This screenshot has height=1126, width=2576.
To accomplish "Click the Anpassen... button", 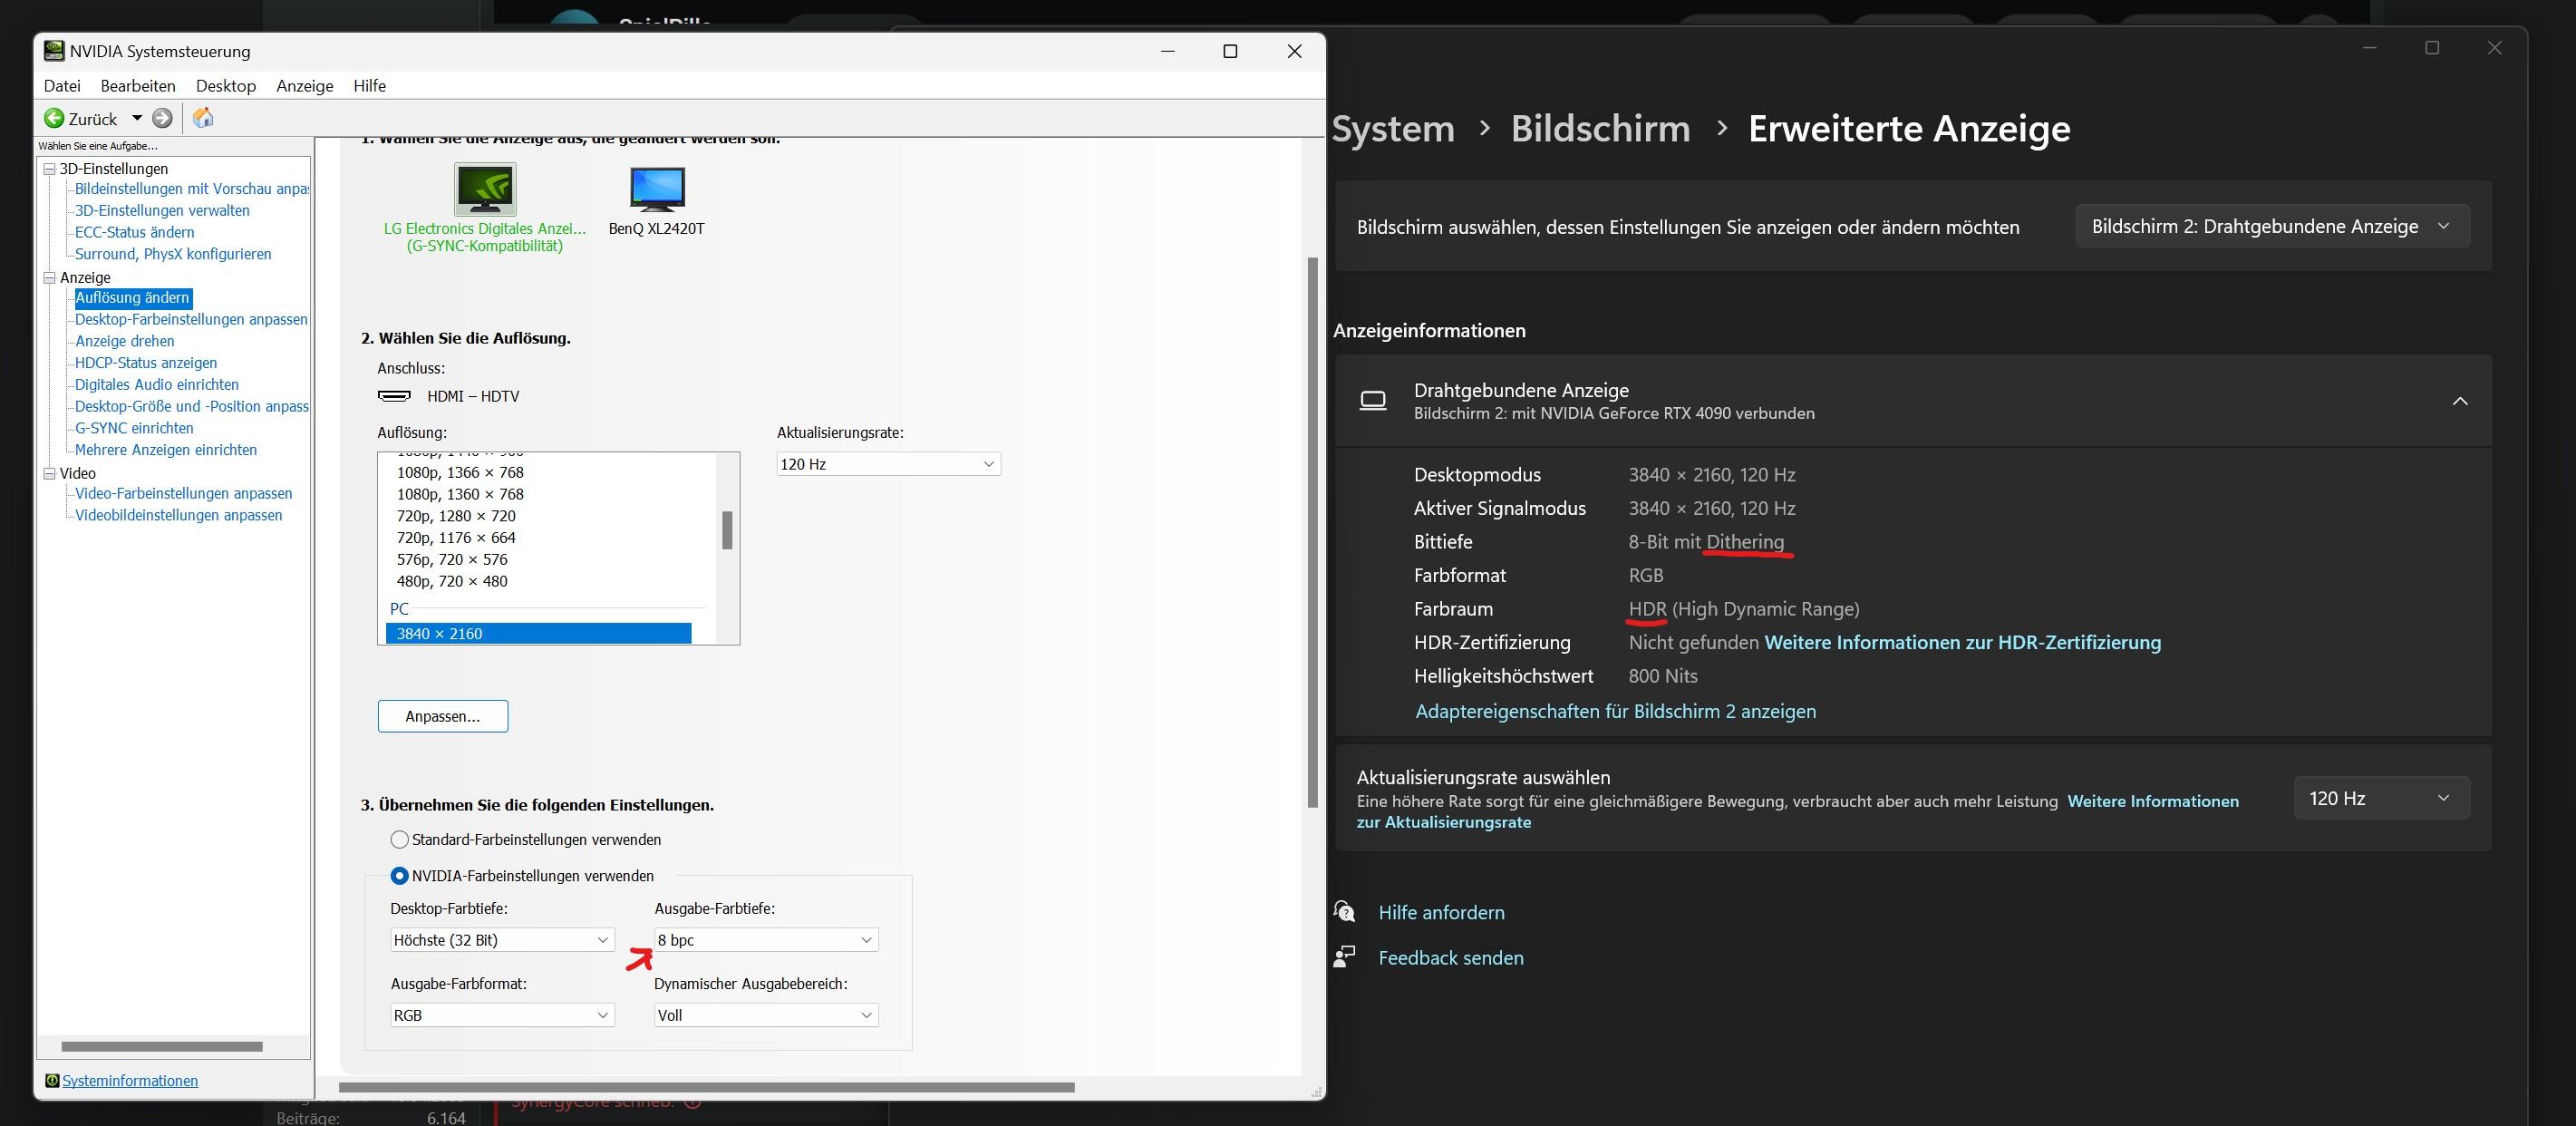I will 443,716.
